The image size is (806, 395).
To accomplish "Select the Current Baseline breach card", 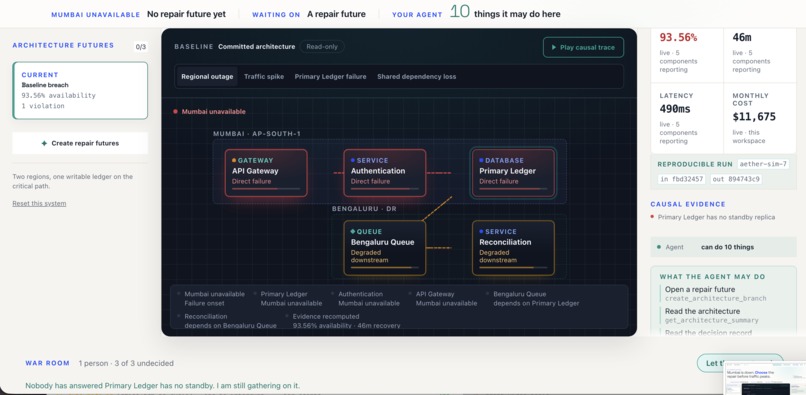I will 80,91.
